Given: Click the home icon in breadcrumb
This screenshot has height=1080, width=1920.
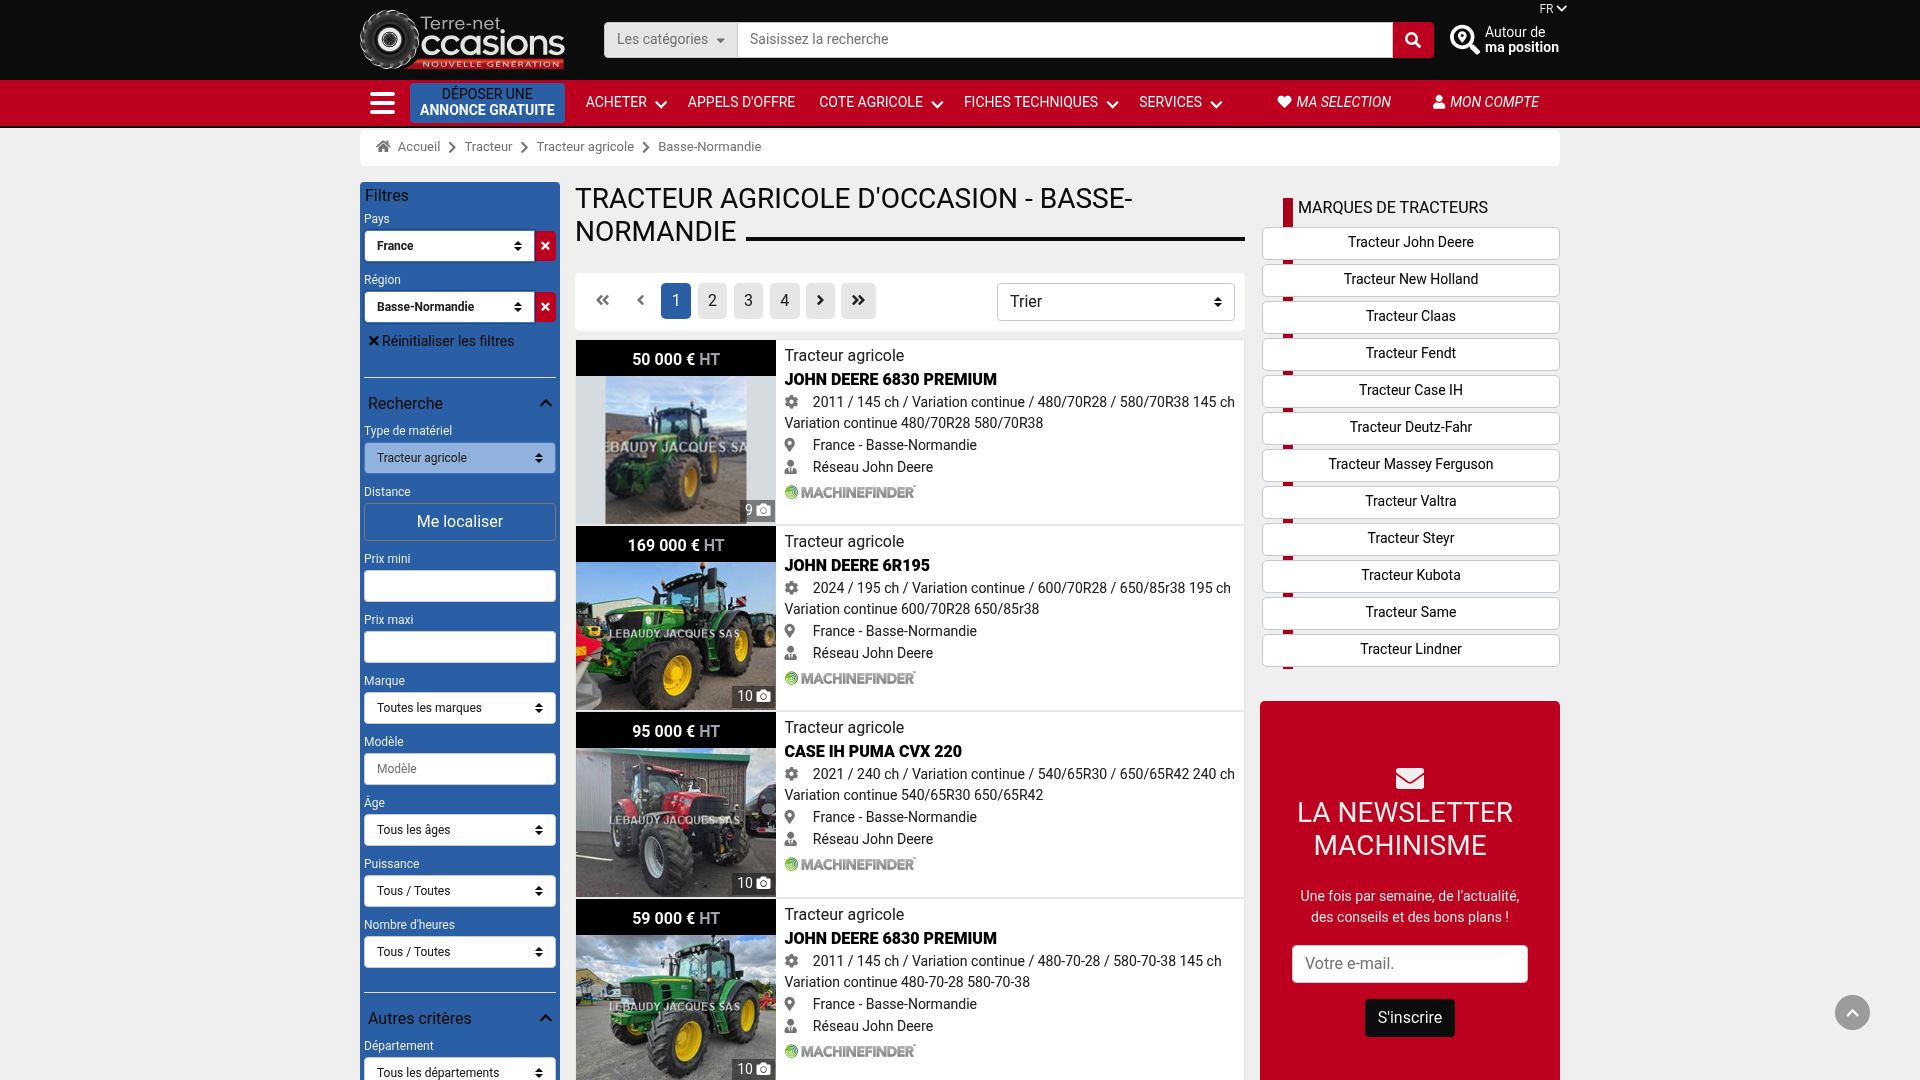Looking at the screenshot, I should [x=383, y=147].
